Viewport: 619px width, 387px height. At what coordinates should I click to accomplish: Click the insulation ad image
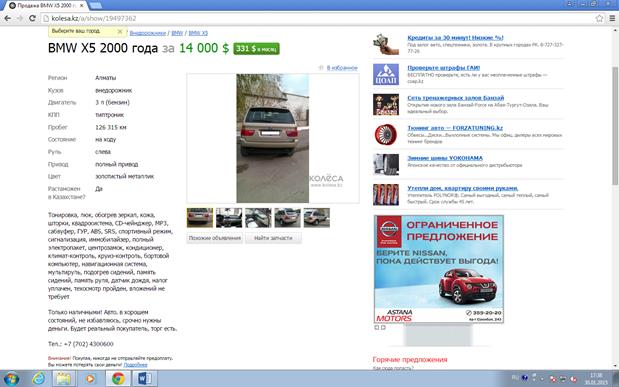pos(386,195)
